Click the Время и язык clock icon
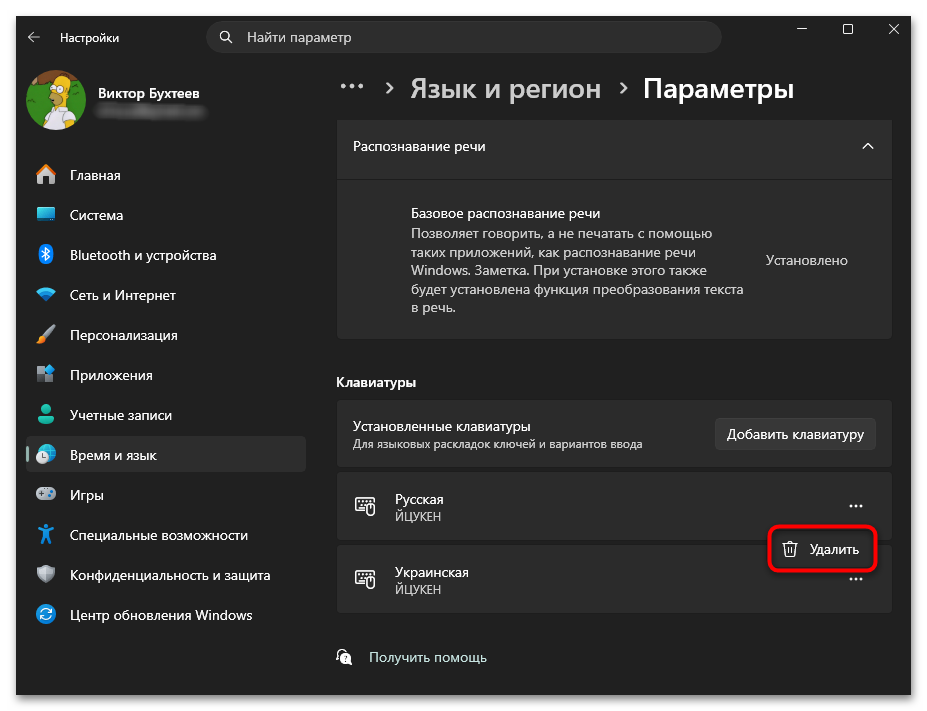Image resolution: width=927 pixels, height=711 pixels. coord(46,454)
